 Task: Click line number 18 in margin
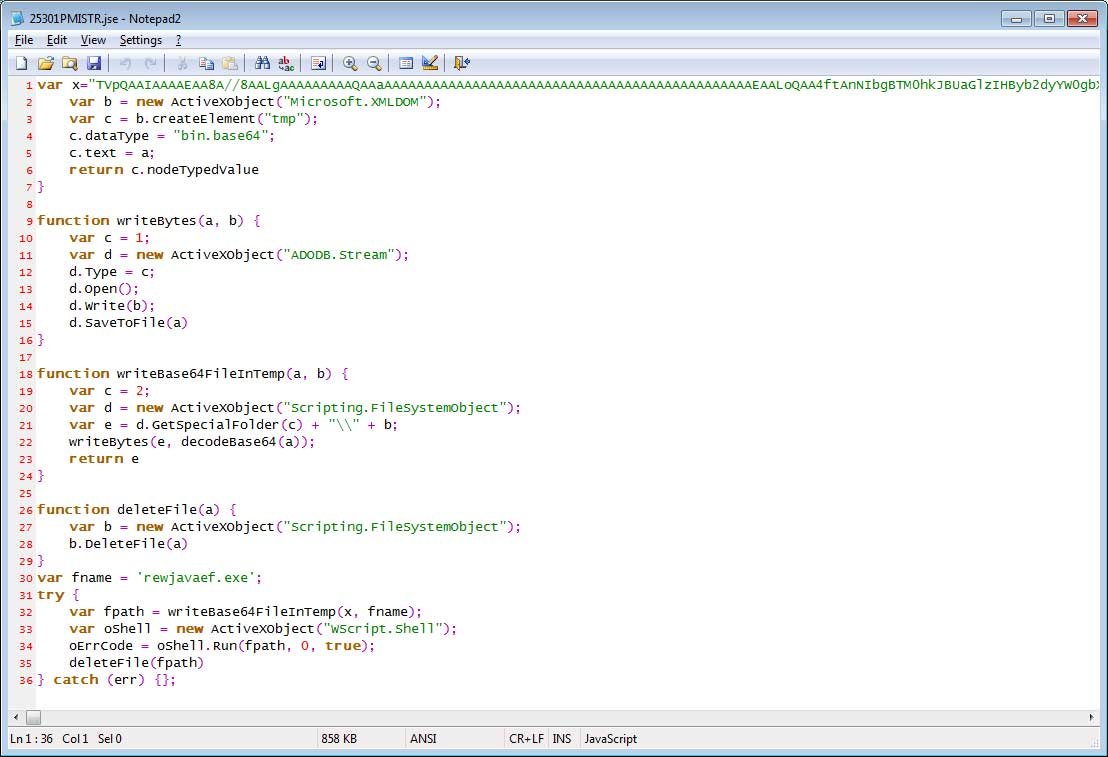click(x=25, y=374)
